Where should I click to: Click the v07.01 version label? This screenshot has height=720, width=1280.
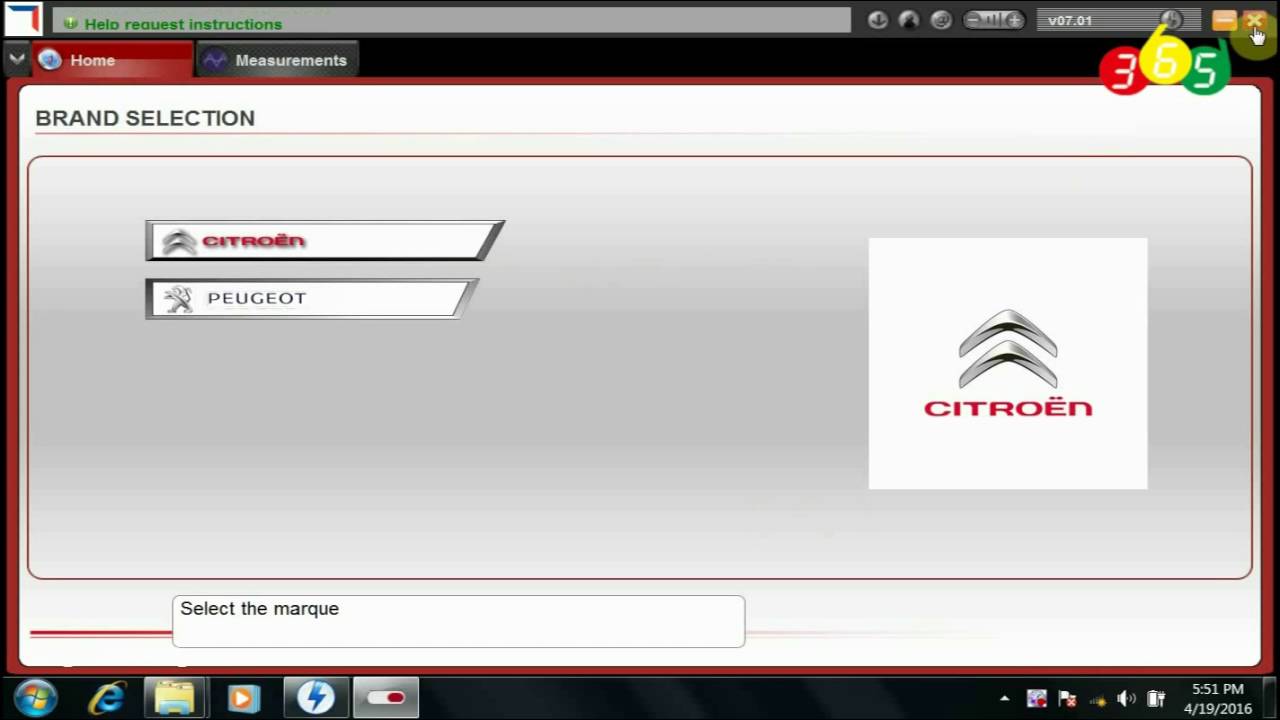click(x=1070, y=20)
